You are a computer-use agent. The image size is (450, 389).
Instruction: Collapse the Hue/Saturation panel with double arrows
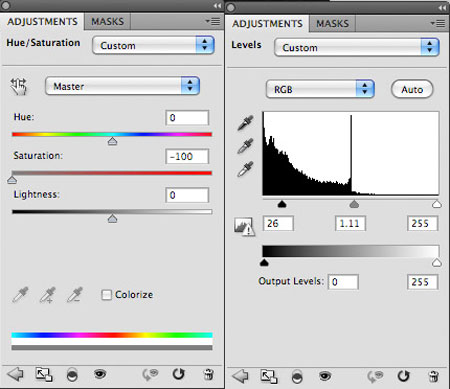tap(217, 6)
